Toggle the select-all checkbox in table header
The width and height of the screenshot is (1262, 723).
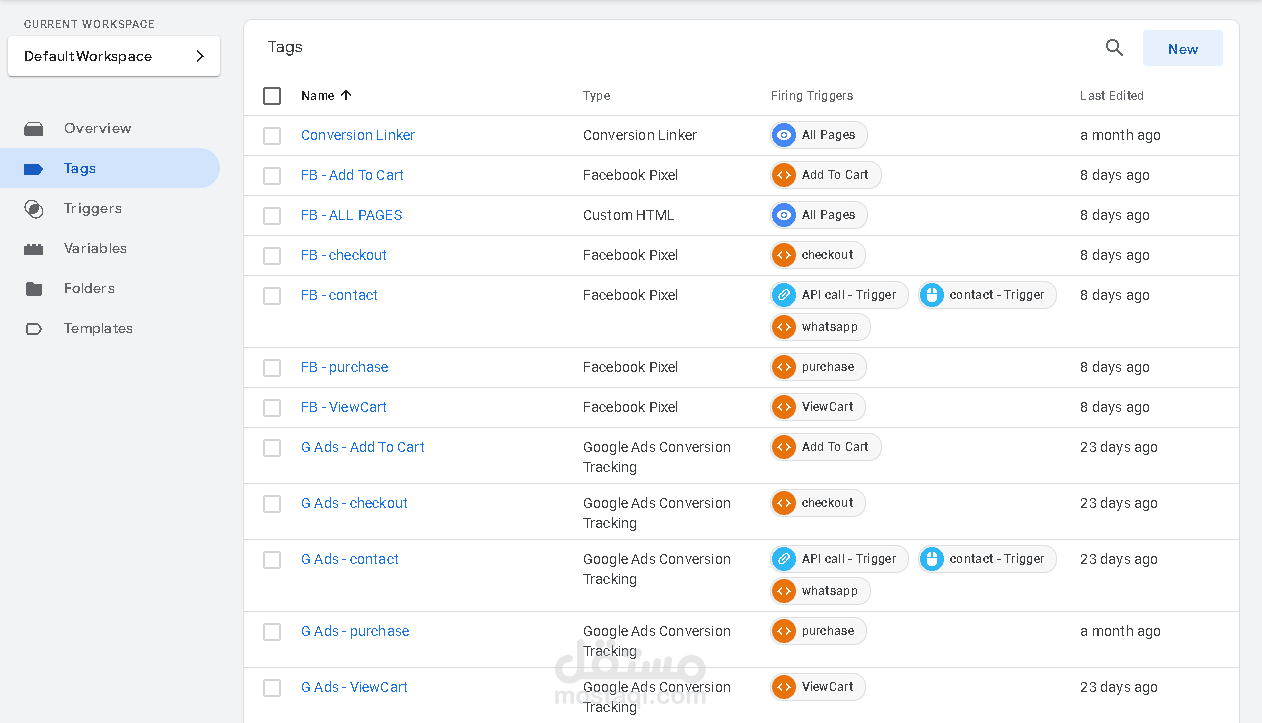(x=272, y=96)
